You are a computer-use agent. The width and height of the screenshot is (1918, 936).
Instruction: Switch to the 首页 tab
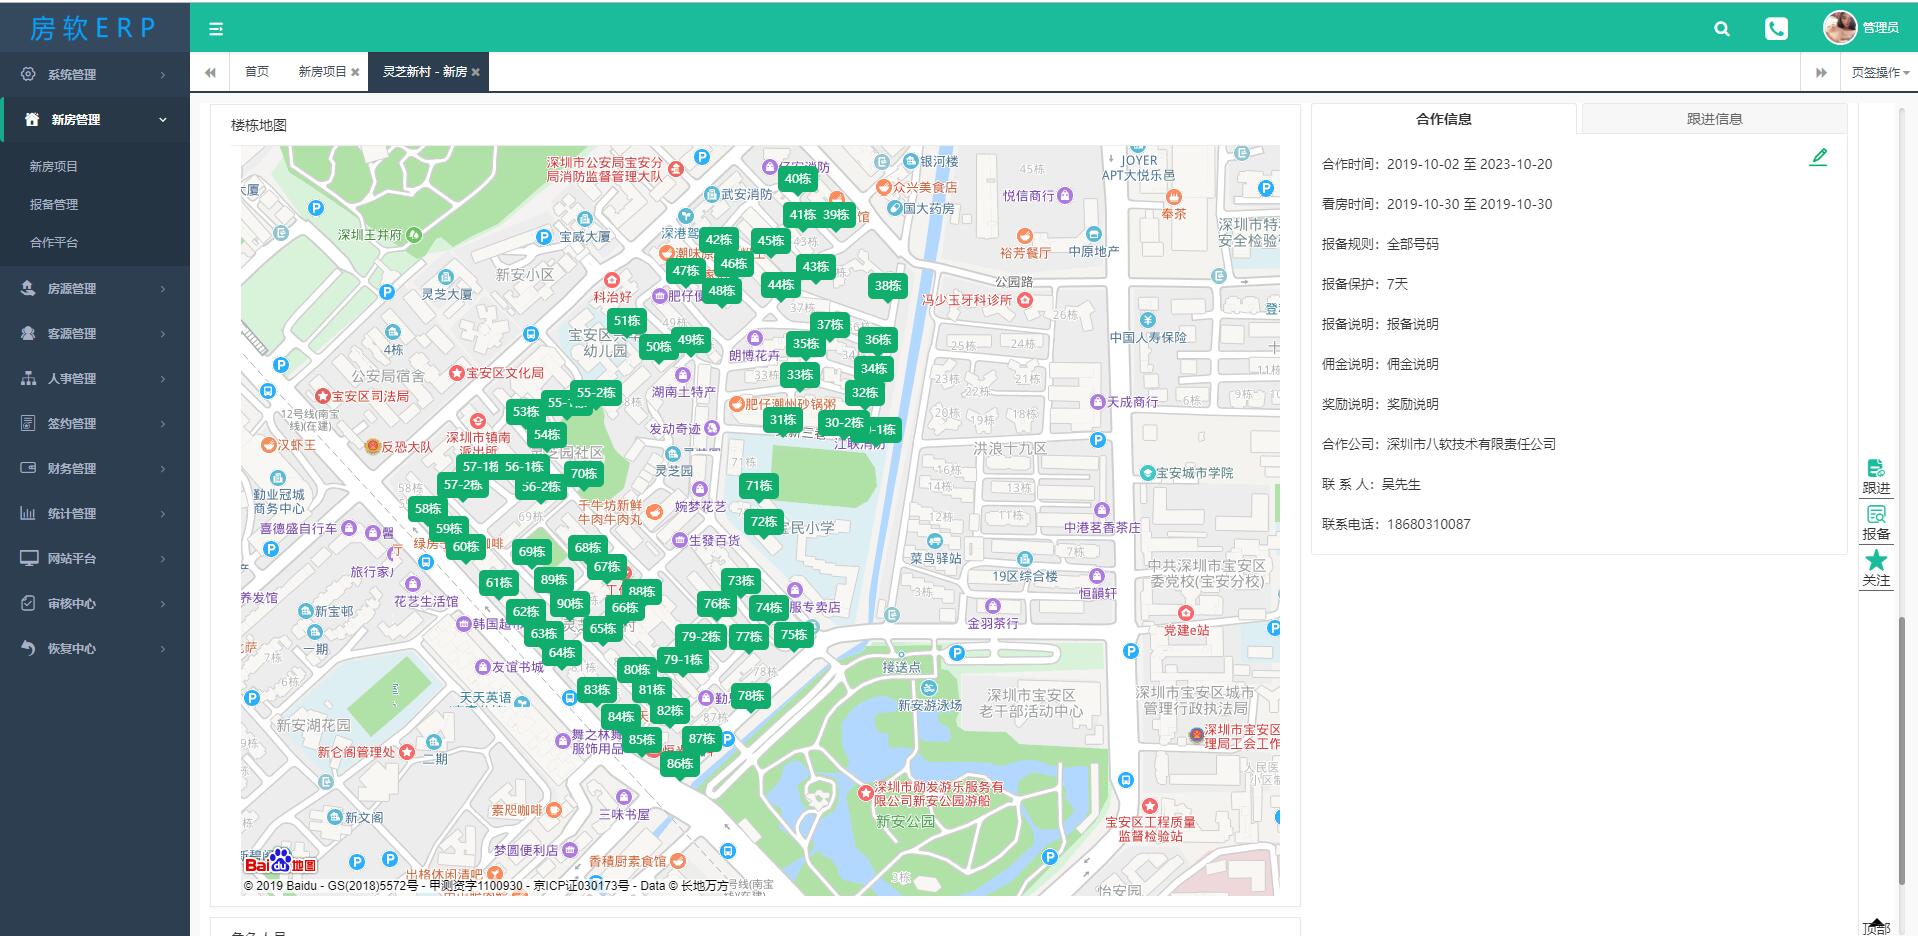pyautogui.click(x=257, y=72)
